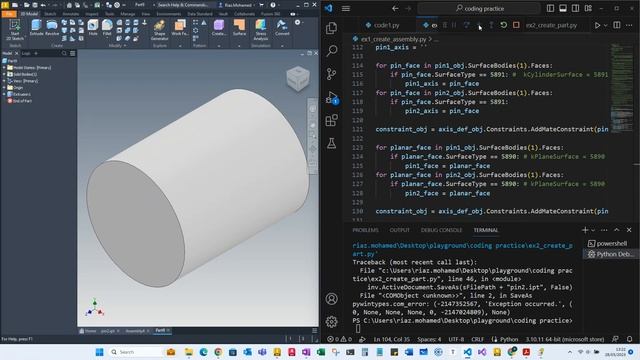
Task: Open VS Code Manage gear menu
Action: pos(331,322)
